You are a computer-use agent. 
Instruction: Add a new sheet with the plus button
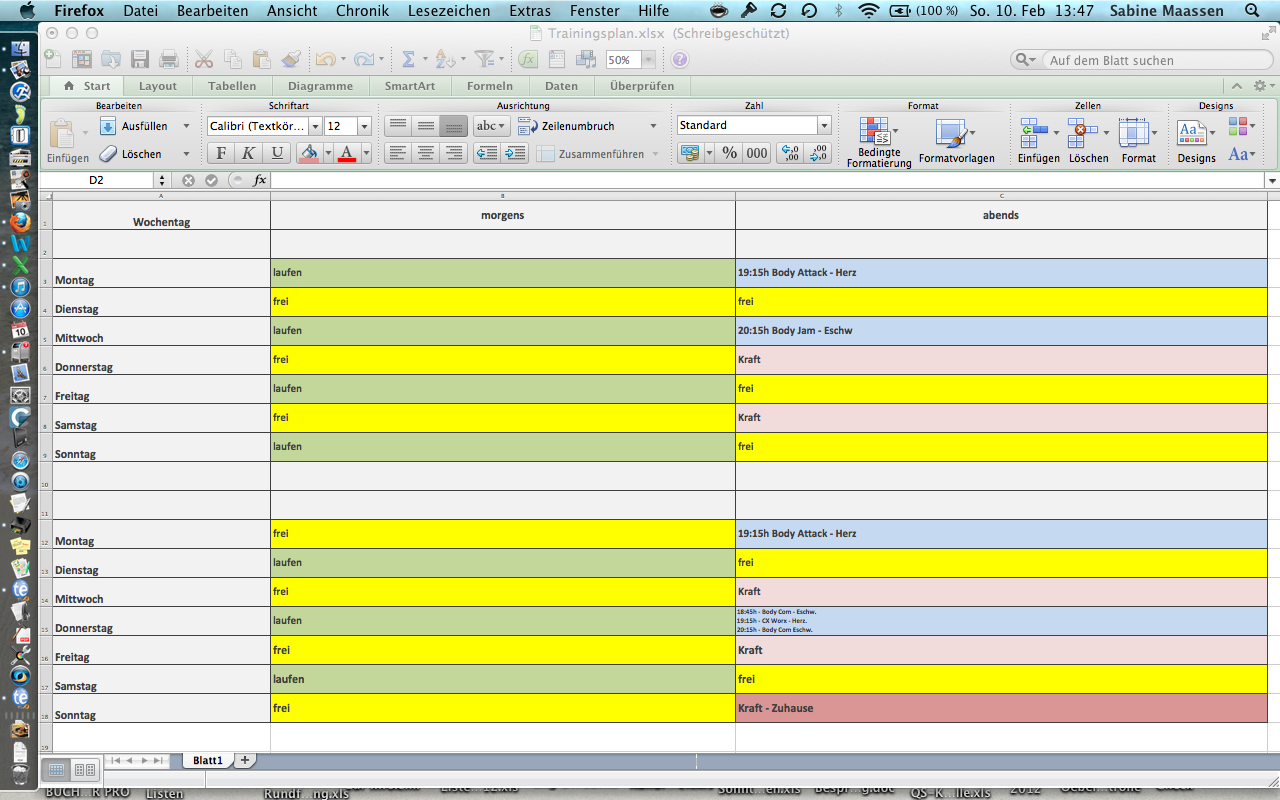coord(245,760)
